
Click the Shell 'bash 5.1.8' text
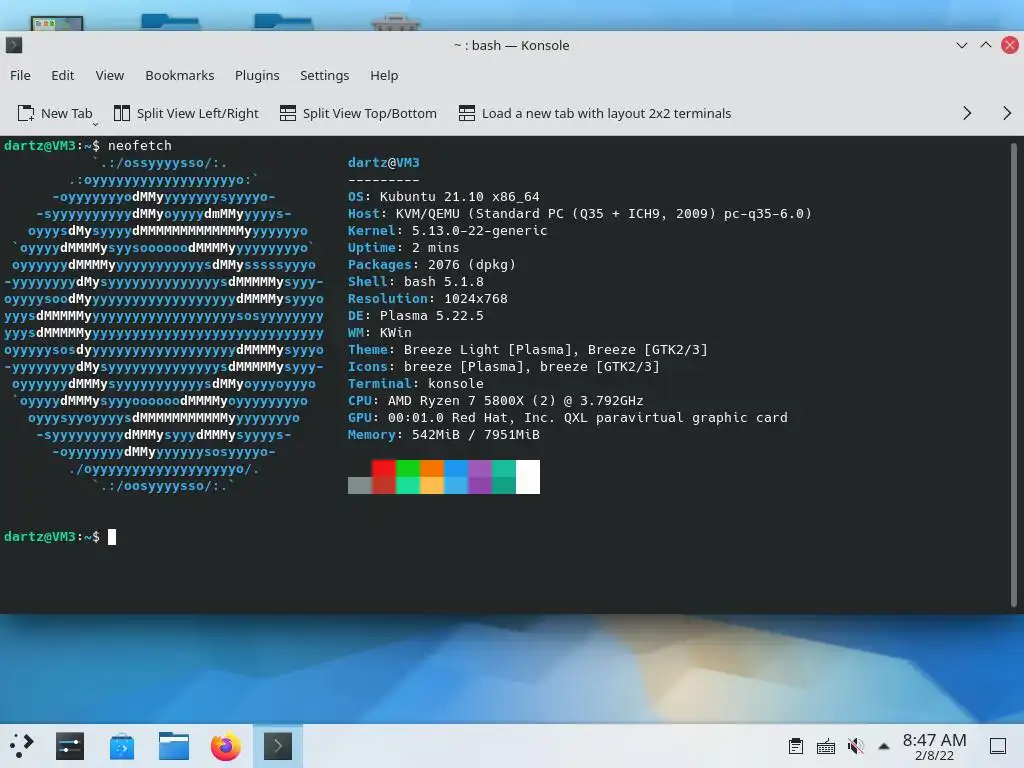click(443, 281)
